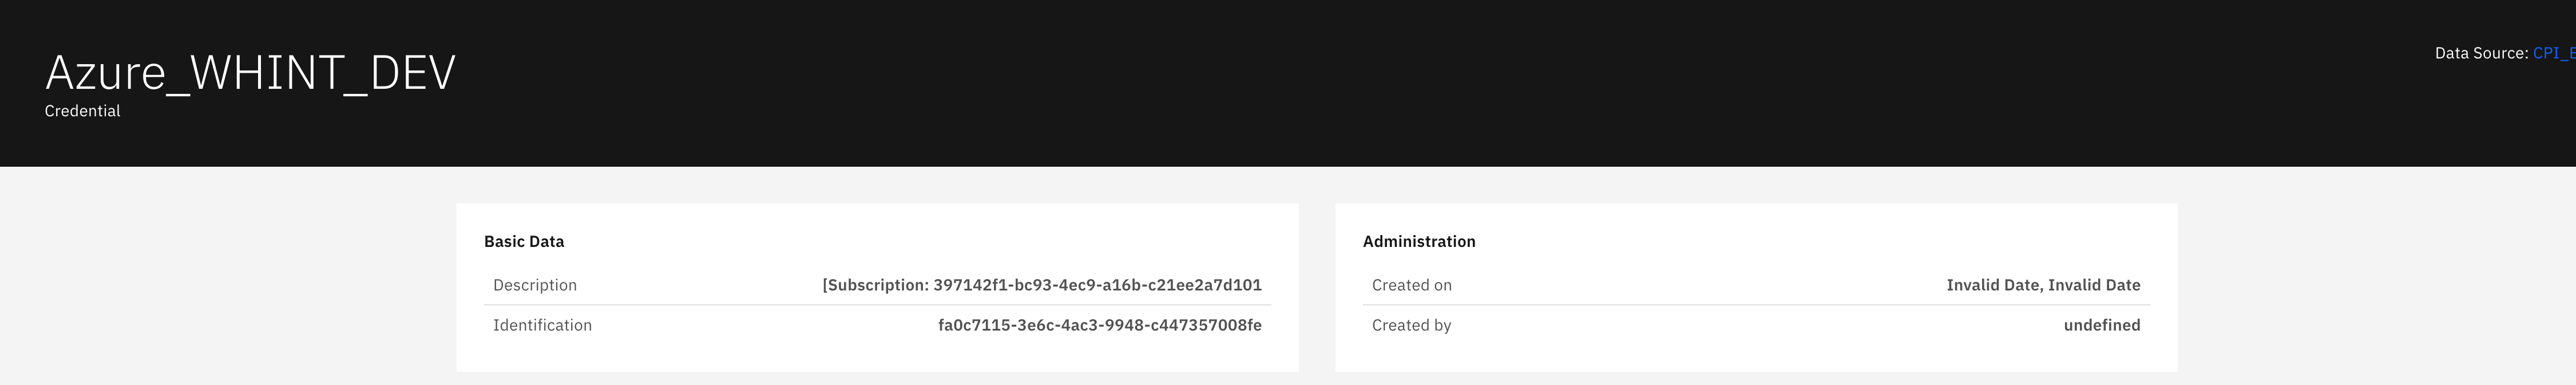Click the Description field label

coord(534,285)
